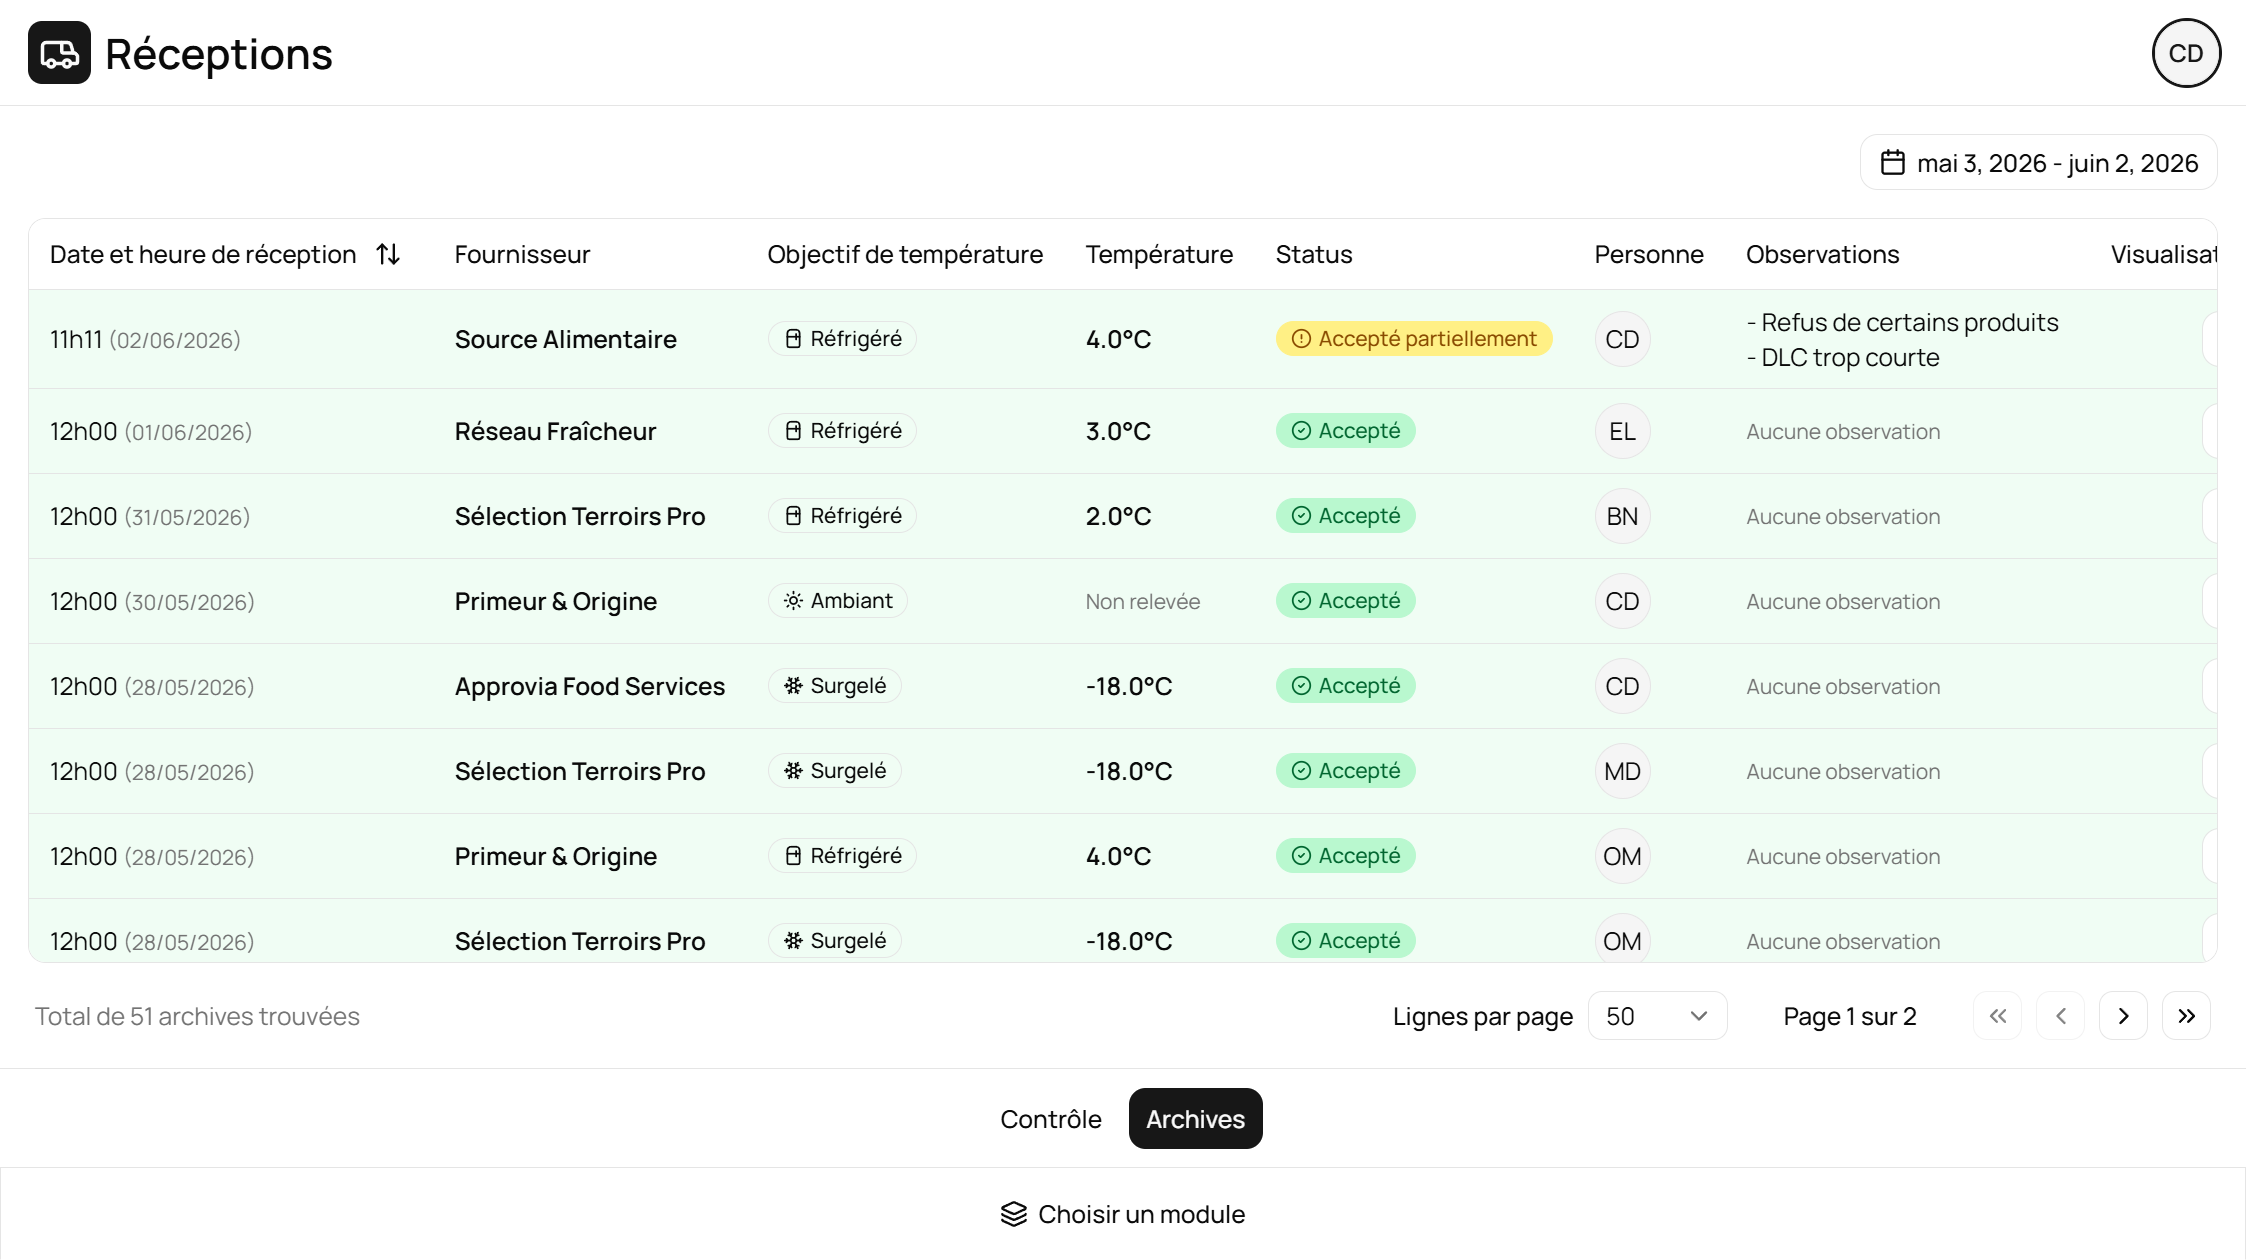Go to the next page arrow
Viewport: 2246px width, 1260px height.
click(x=2123, y=1016)
